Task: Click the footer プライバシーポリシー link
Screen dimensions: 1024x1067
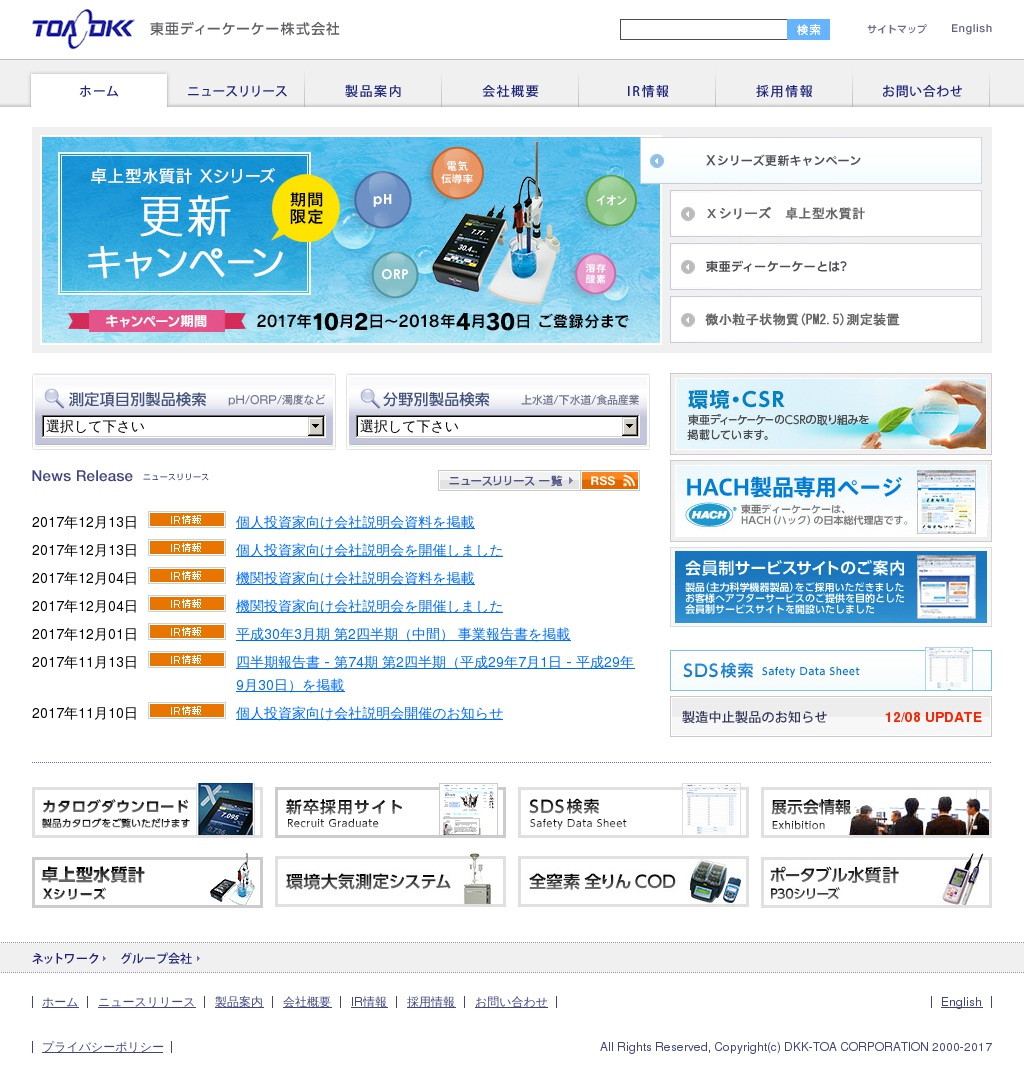Action: (102, 1047)
